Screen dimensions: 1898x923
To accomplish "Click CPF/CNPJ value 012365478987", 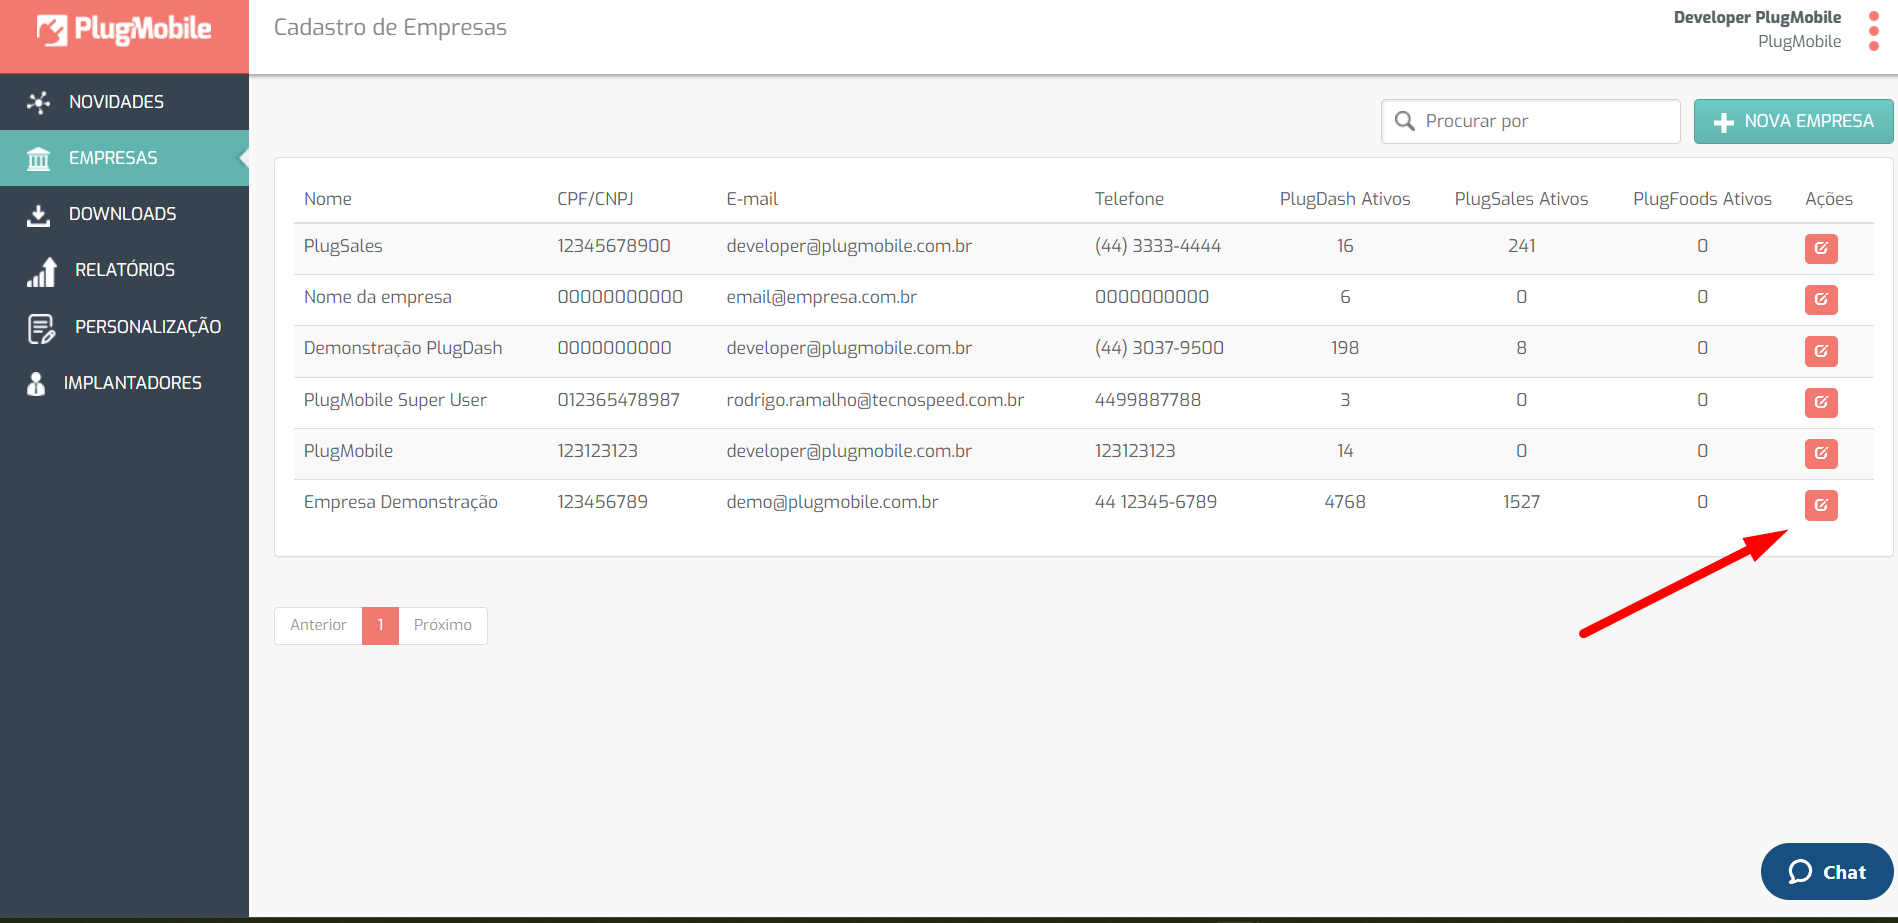I will (618, 400).
